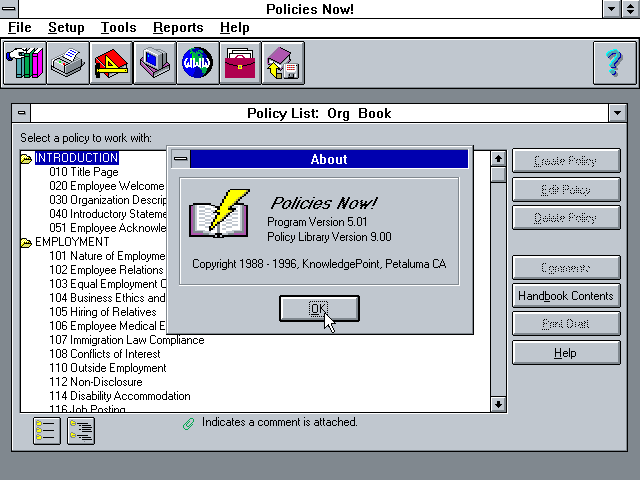Viewport: 640px width, 480px height.
Task: Open the File menu
Action: 20,27
